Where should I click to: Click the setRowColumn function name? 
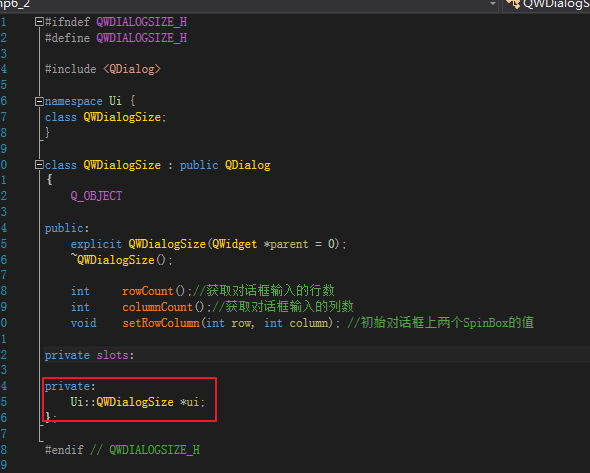tap(161, 323)
